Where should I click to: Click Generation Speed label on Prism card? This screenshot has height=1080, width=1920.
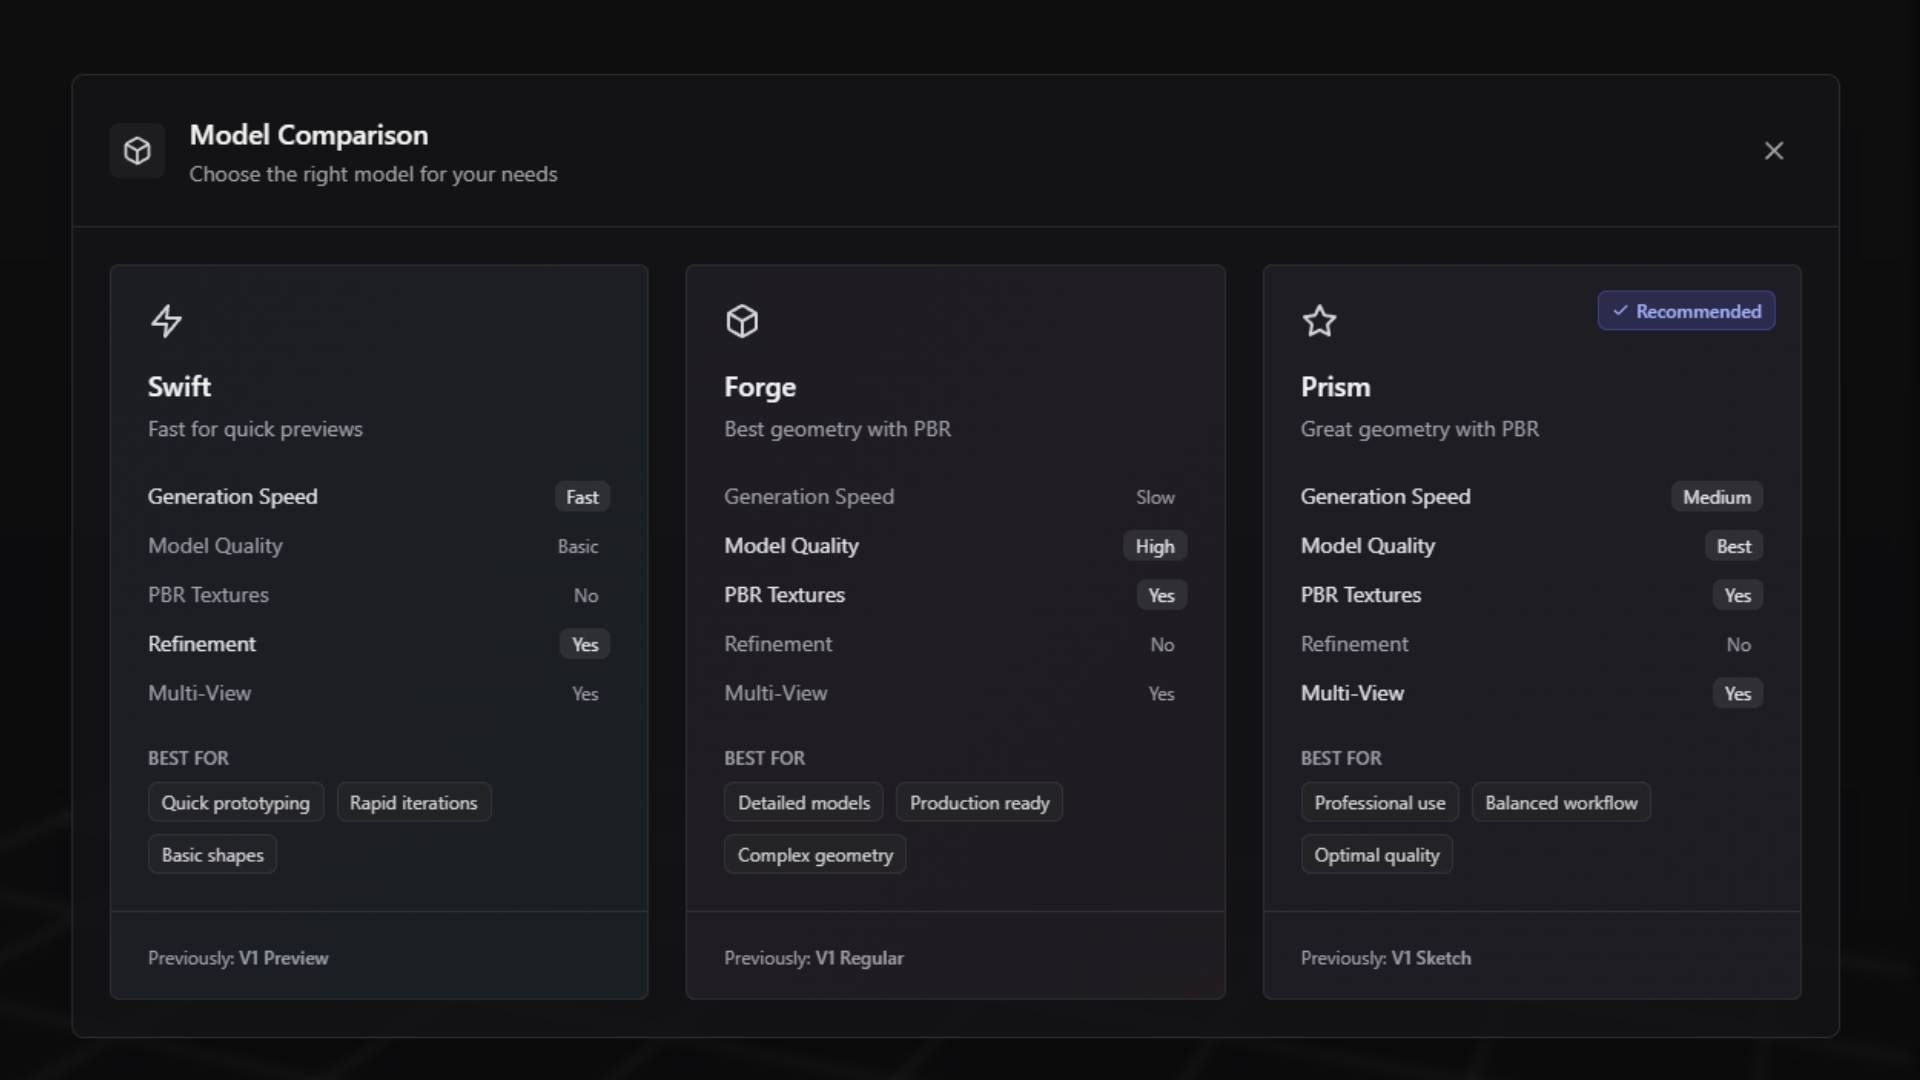(1386, 497)
